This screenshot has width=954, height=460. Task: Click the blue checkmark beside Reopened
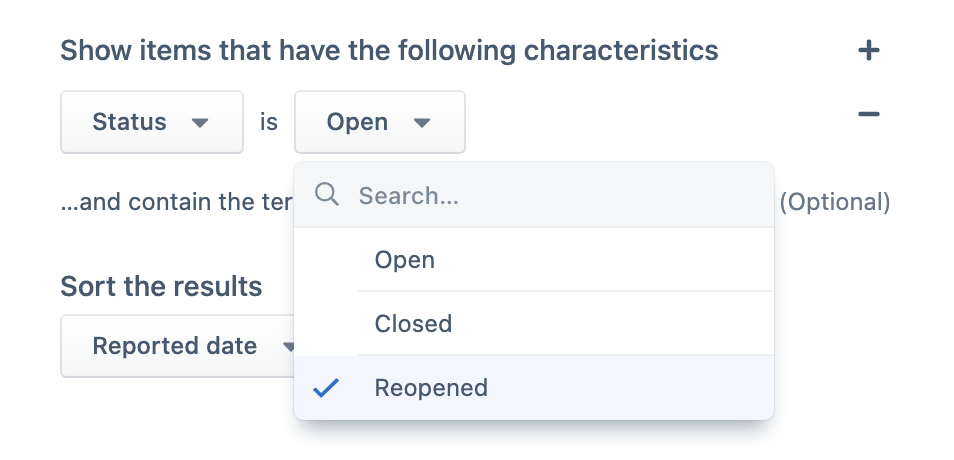pos(326,388)
